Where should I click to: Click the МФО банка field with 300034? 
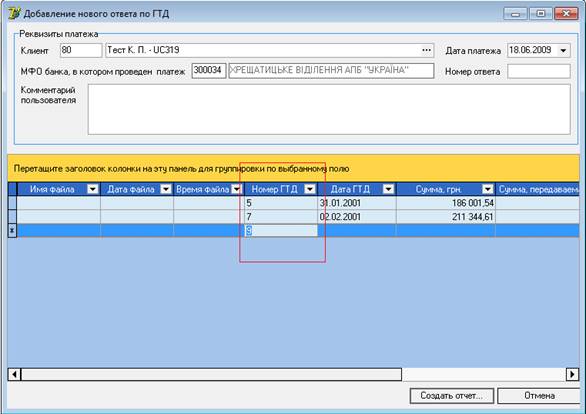[209, 71]
